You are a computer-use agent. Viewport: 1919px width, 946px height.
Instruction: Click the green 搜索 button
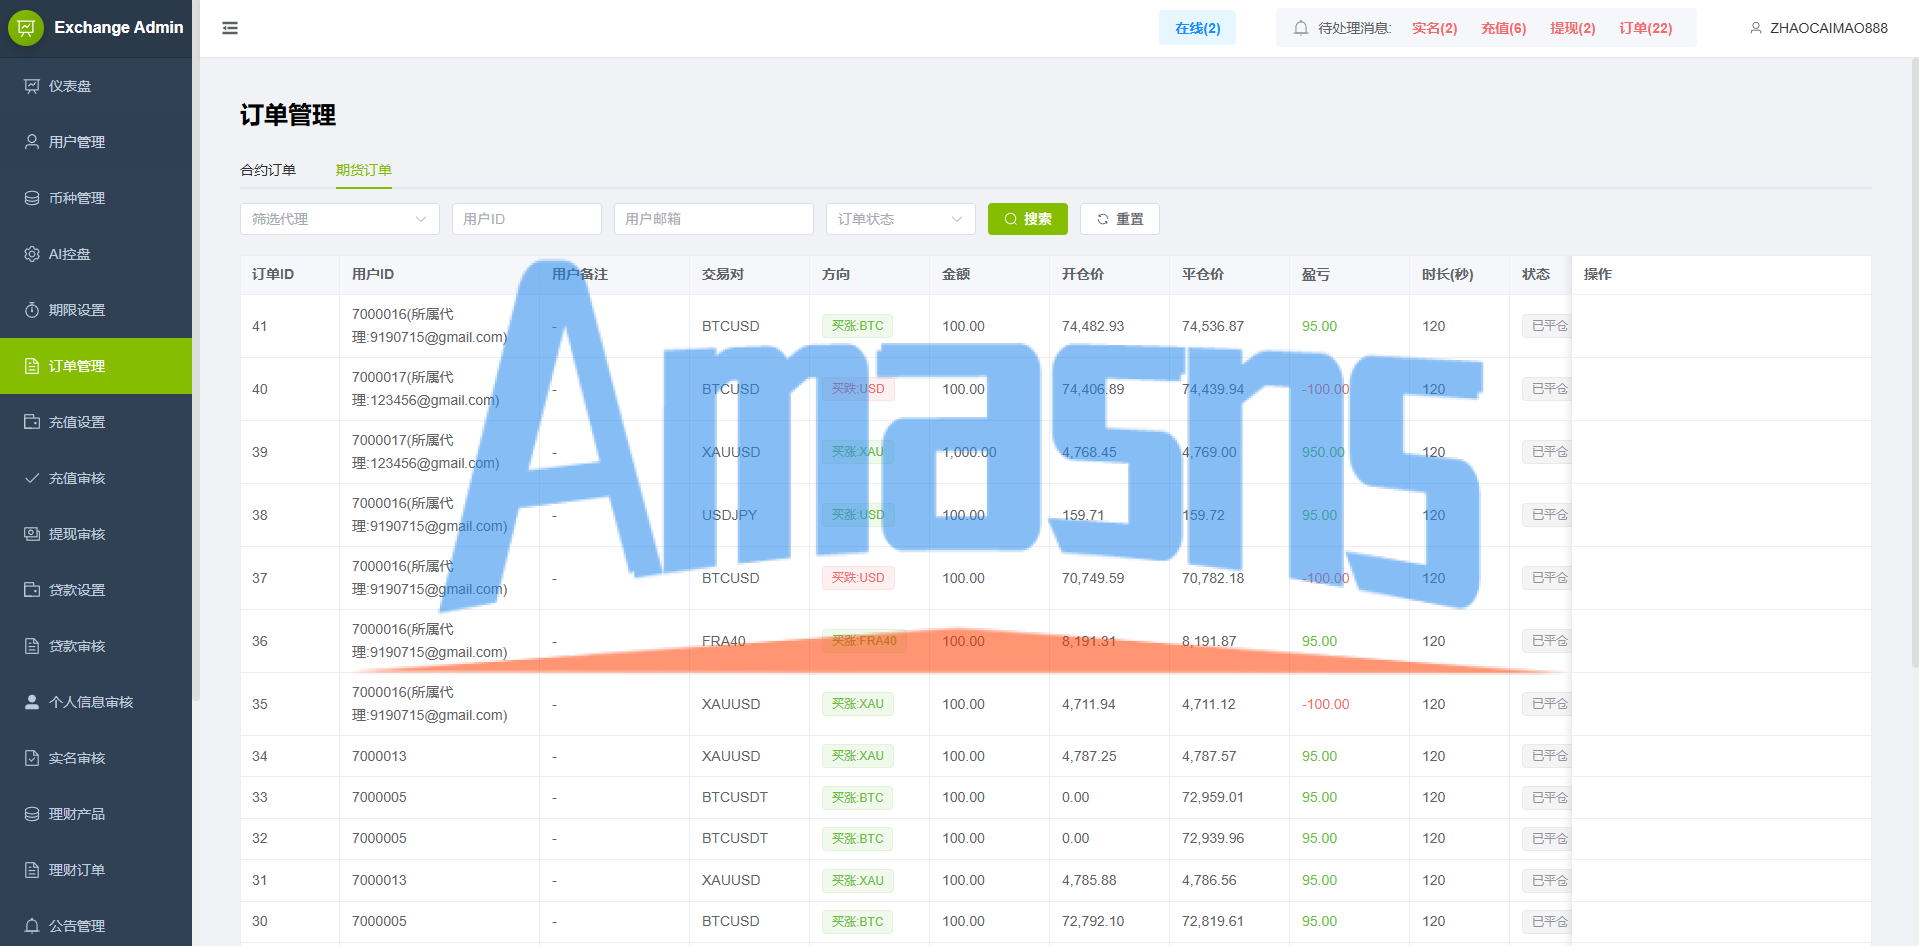pyautogui.click(x=1028, y=219)
